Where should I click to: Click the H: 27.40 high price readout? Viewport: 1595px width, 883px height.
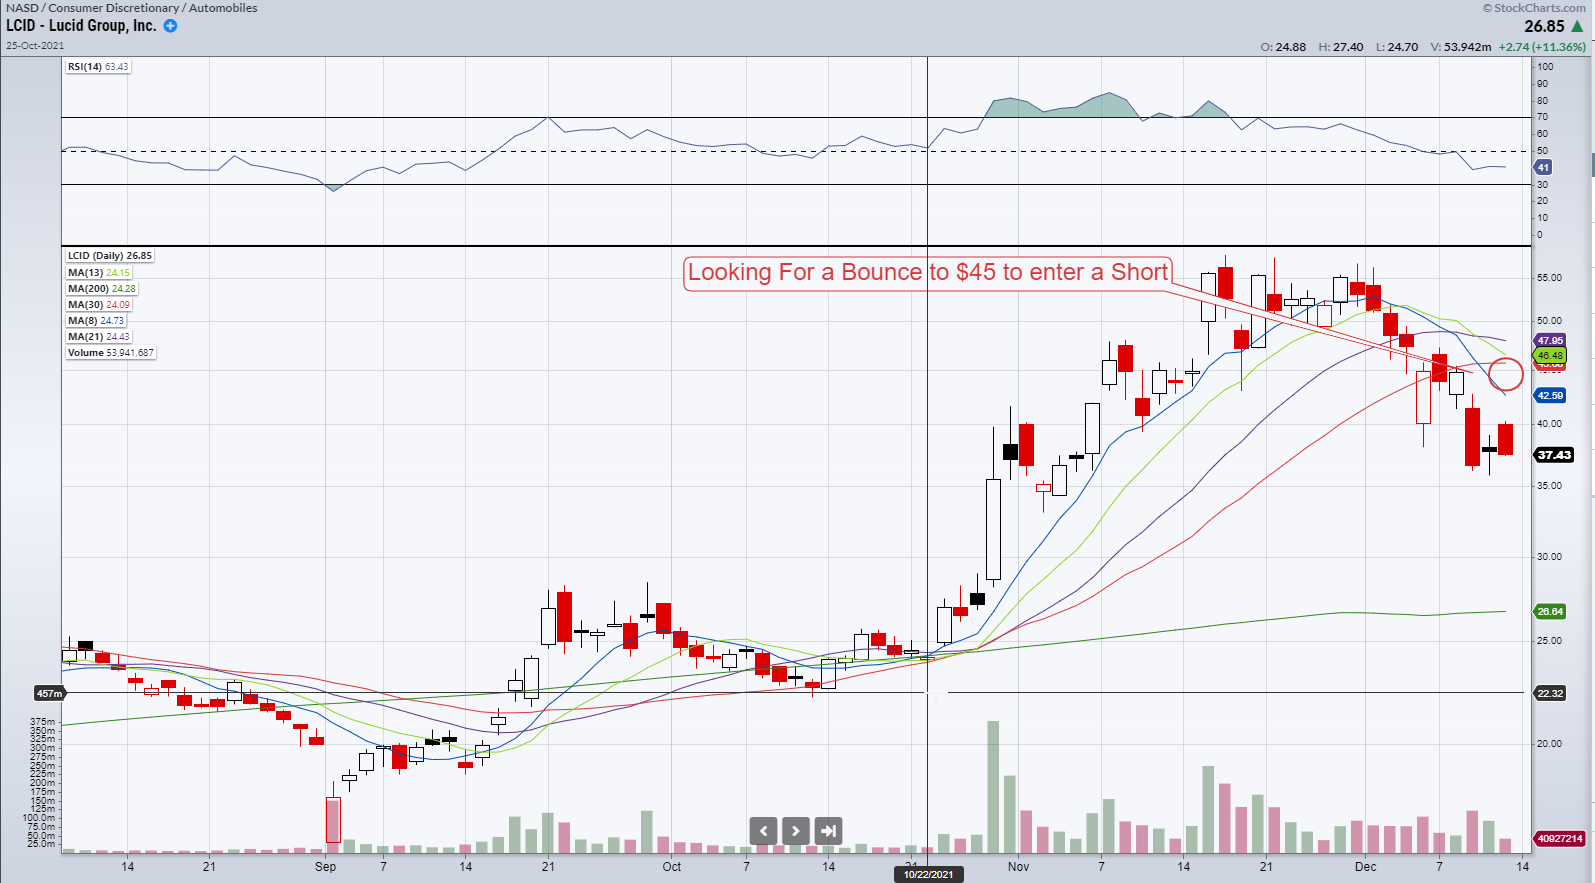(1341, 47)
